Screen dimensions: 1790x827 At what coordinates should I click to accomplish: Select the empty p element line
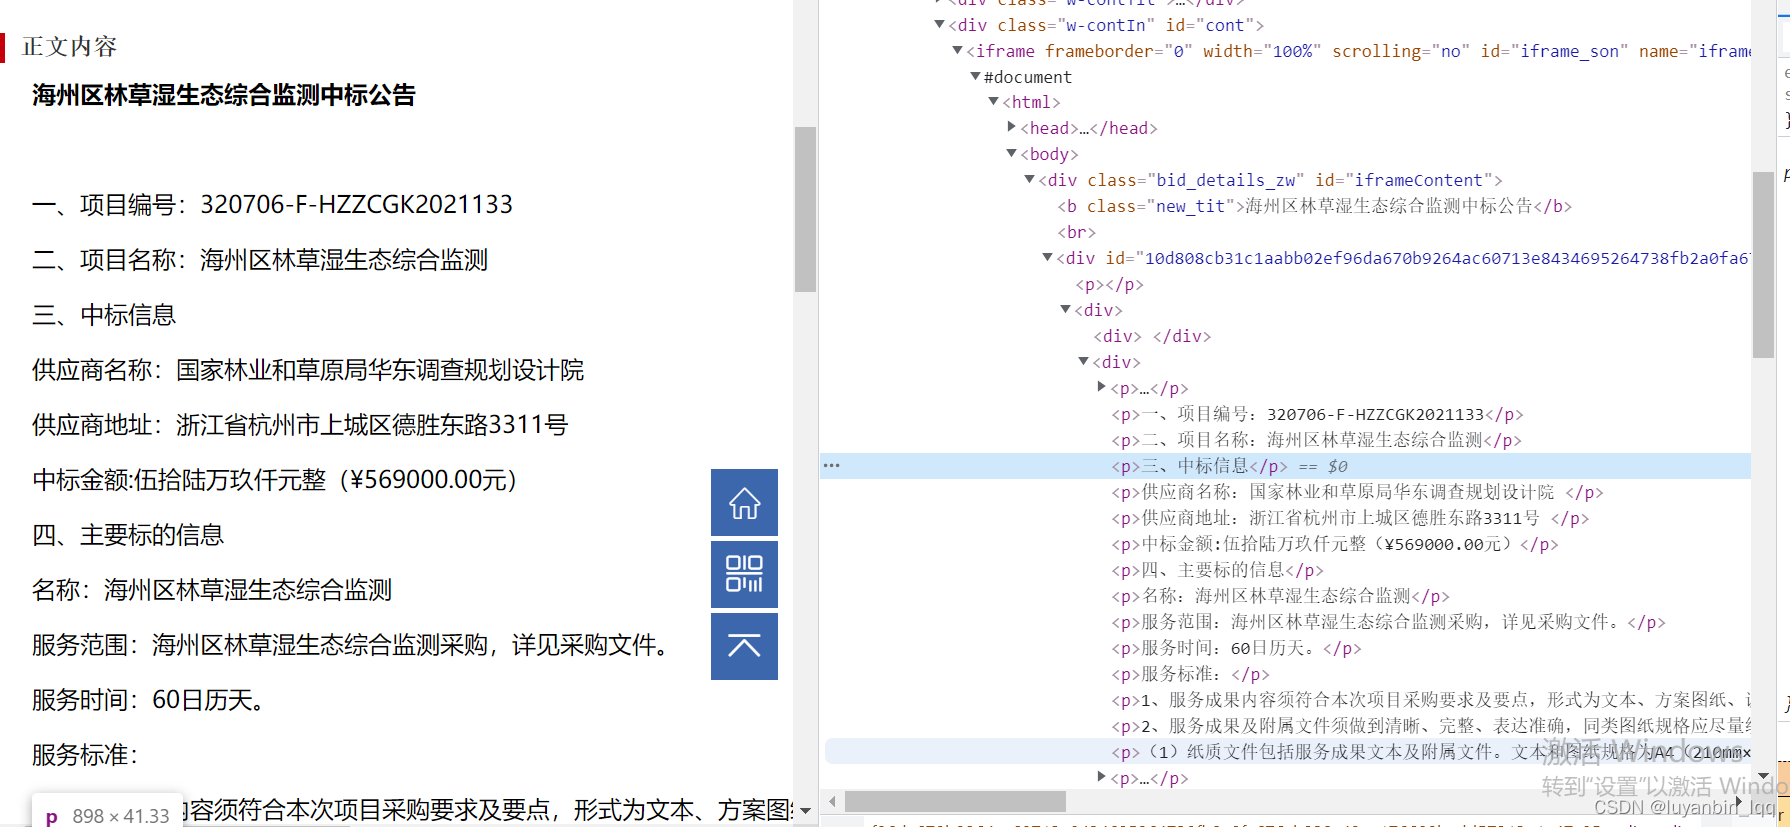click(1109, 284)
